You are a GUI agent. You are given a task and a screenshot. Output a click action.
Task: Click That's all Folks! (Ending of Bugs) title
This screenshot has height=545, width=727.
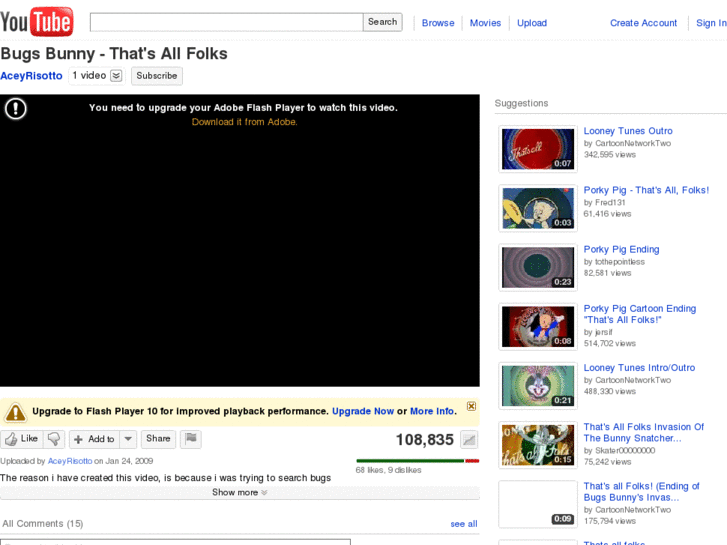(641, 492)
